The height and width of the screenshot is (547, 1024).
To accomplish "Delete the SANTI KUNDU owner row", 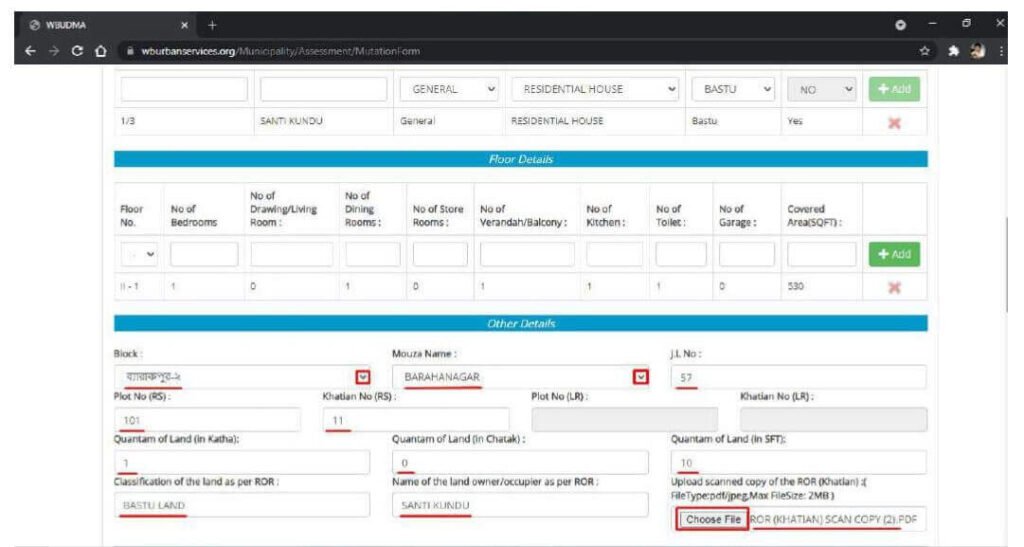I will 894,123.
